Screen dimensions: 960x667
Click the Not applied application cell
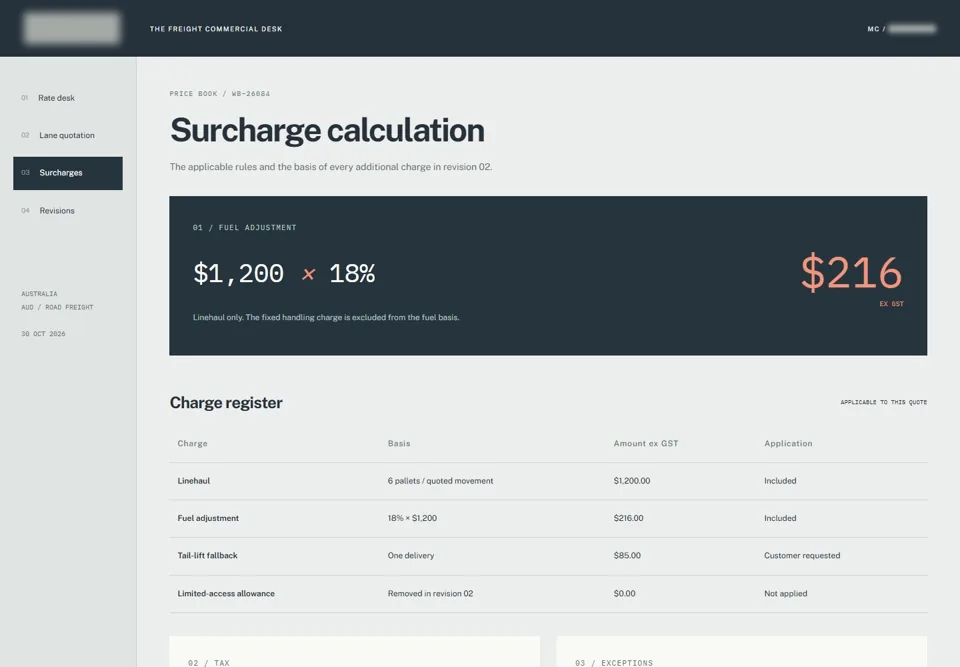786,594
